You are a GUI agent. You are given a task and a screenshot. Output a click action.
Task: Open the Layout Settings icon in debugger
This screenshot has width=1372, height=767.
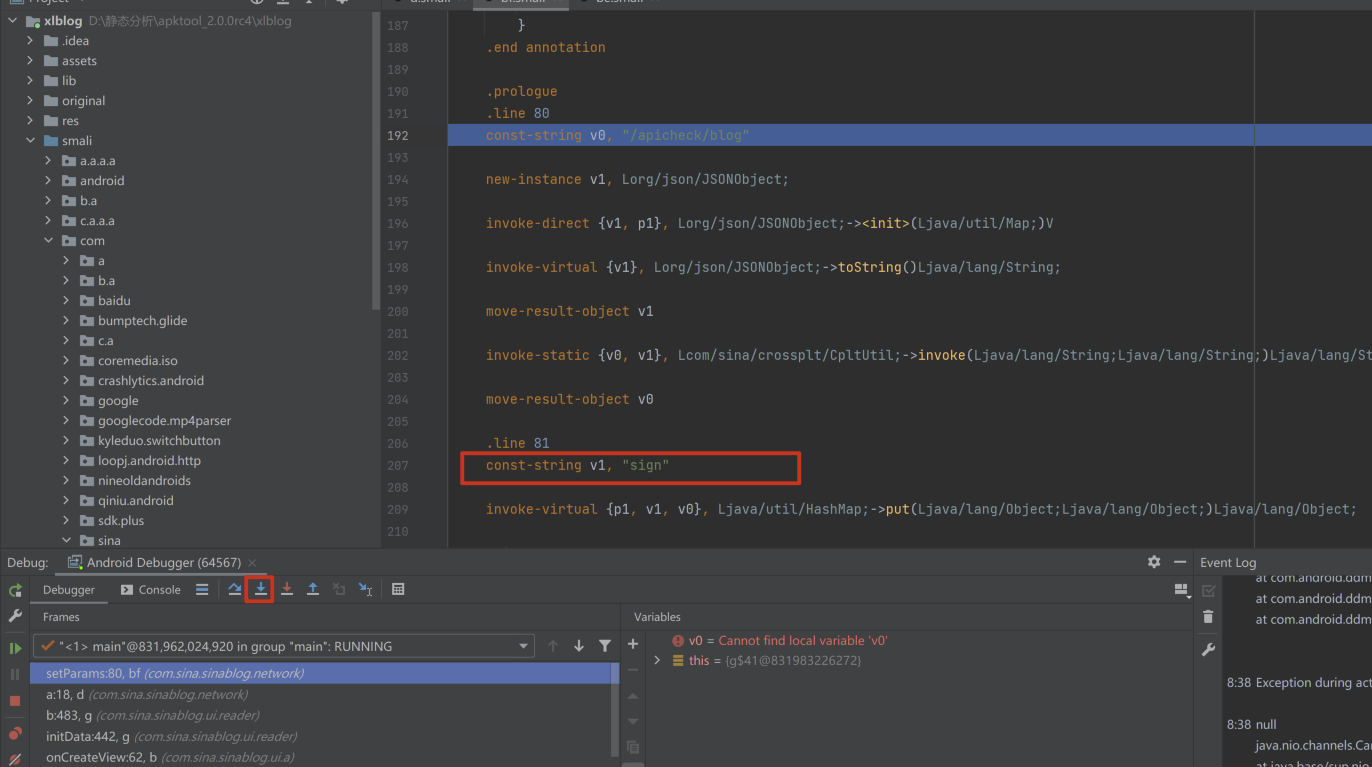pos(1181,590)
